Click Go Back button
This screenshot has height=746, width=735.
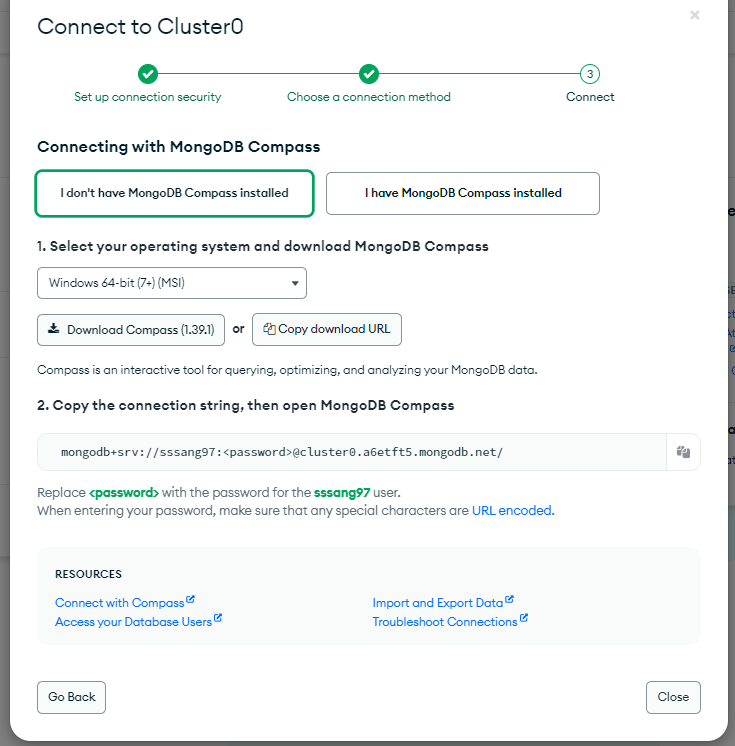click(x=72, y=697)
